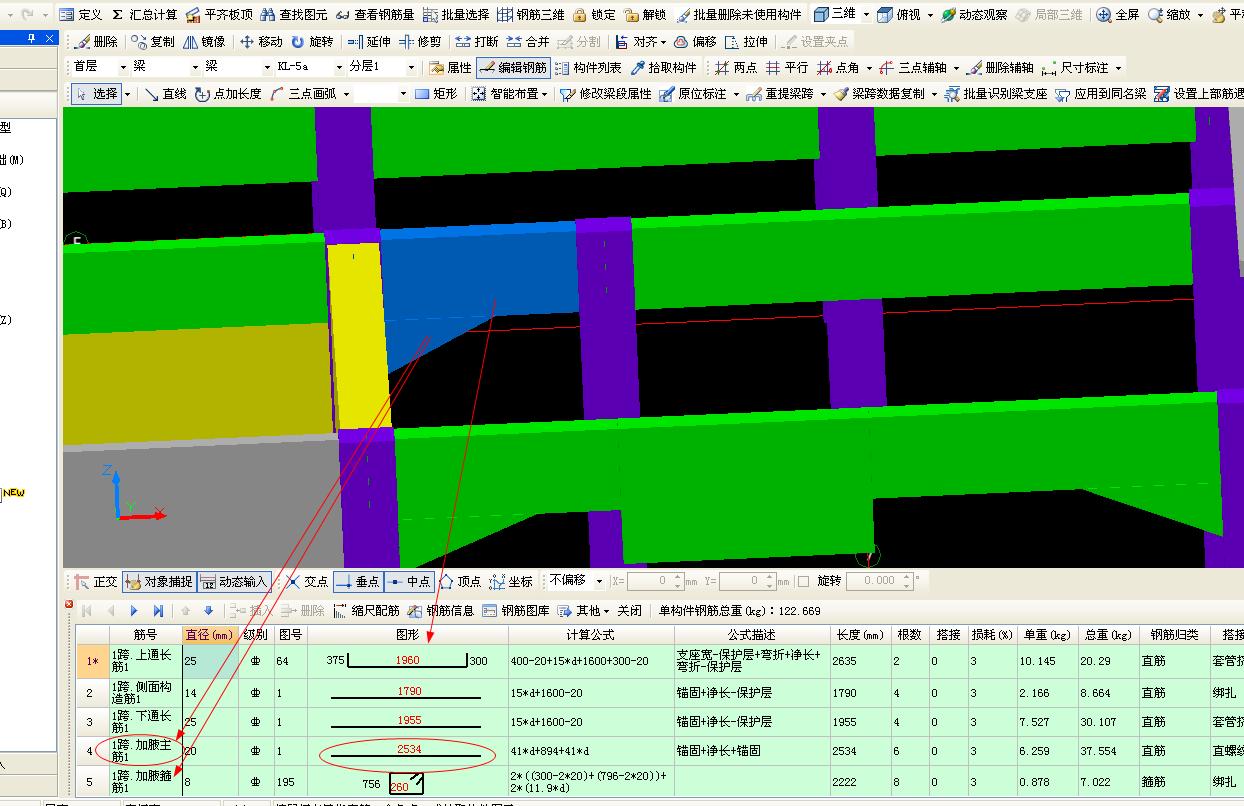The width and height of the screenshot is (1244, 806).
Task: Click the 矩形 rectangle tool
Action: [x=435, y=93]
